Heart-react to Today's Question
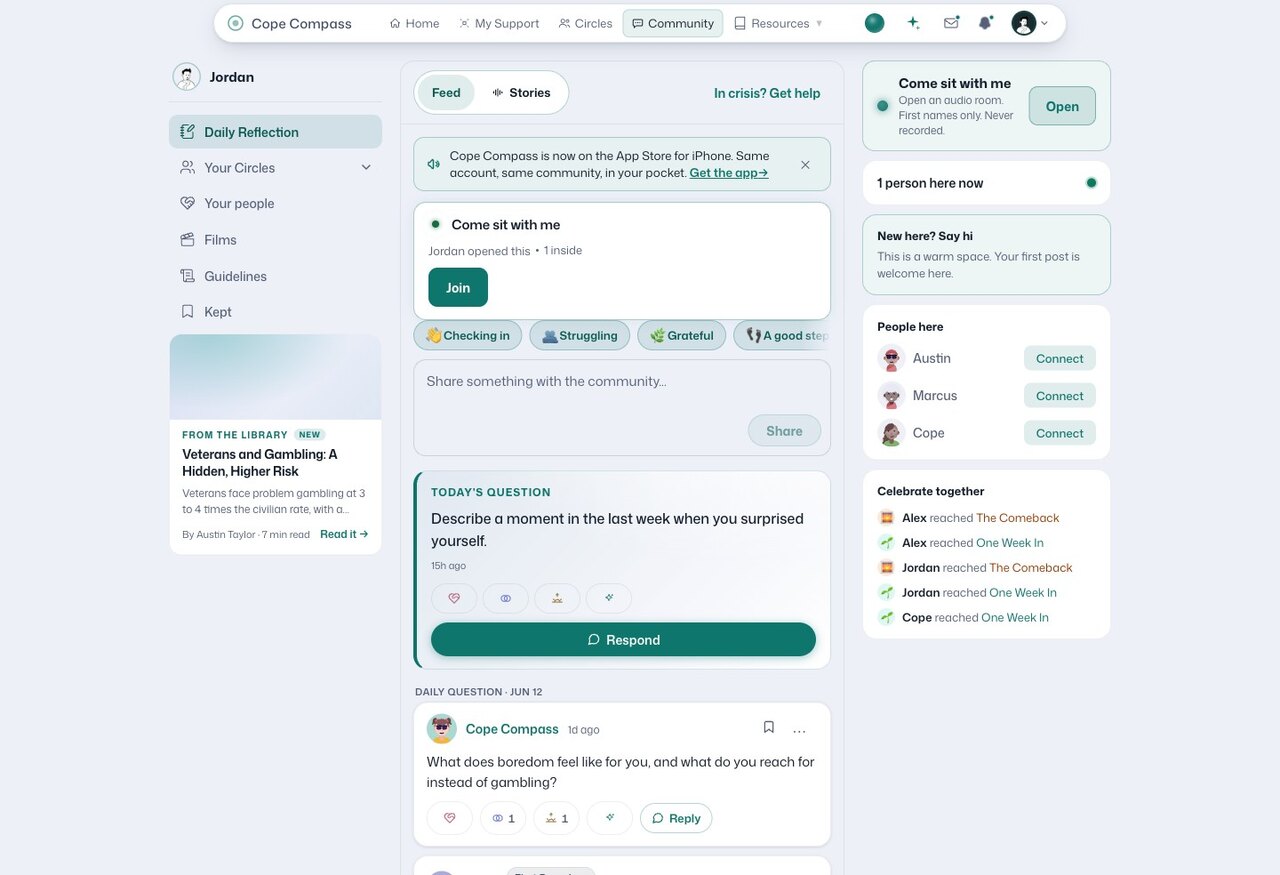Image resolution: width=1280 pixels, height=875 pixels. 454,598
